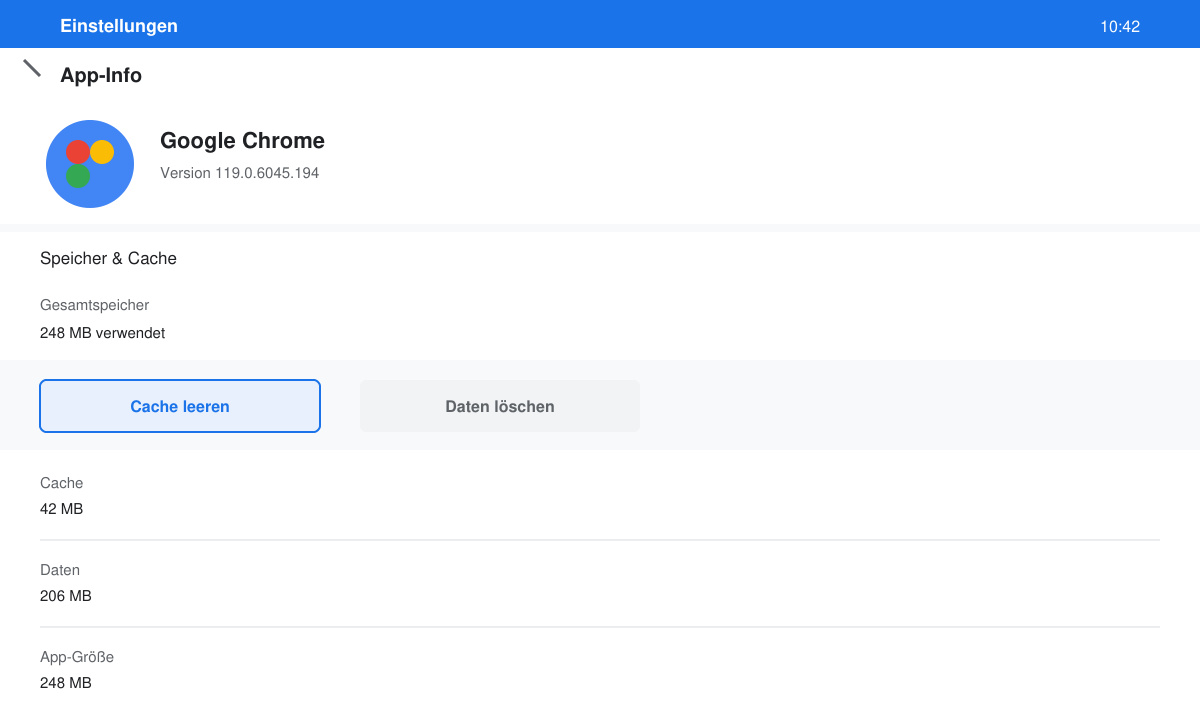Click the Daten löschen button
The width and height of the screenshot is (1200, 720).
click(x=500, y=406)
